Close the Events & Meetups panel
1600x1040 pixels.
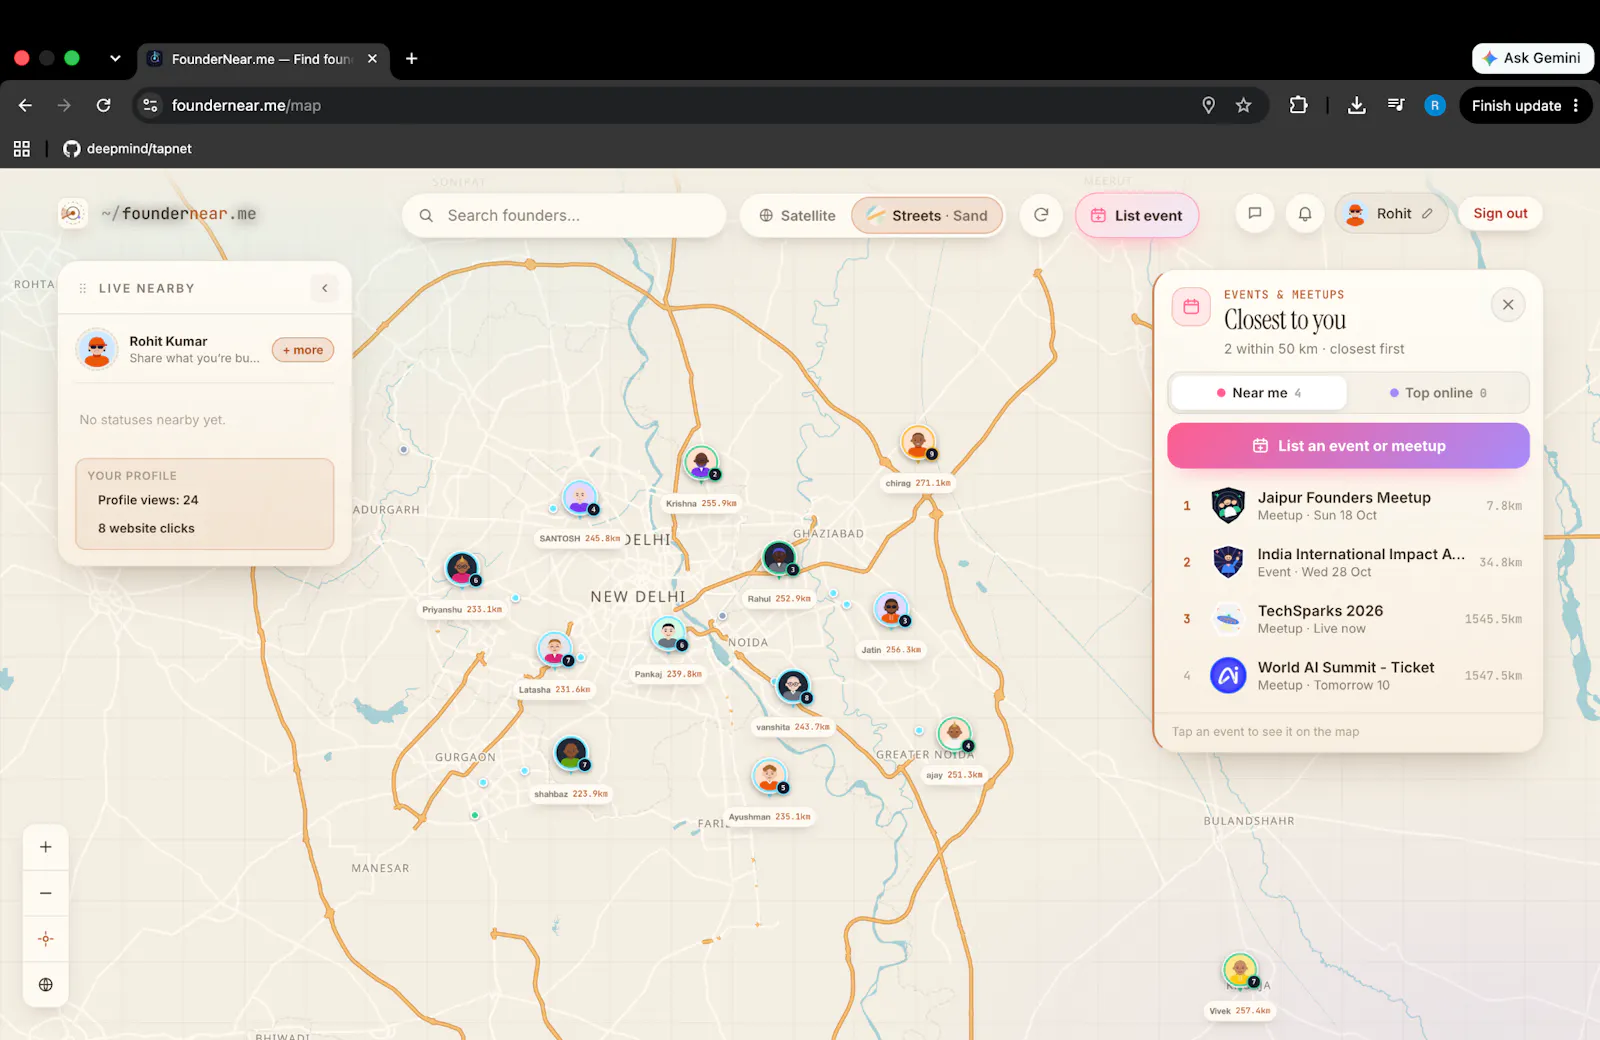[1508, 305]
